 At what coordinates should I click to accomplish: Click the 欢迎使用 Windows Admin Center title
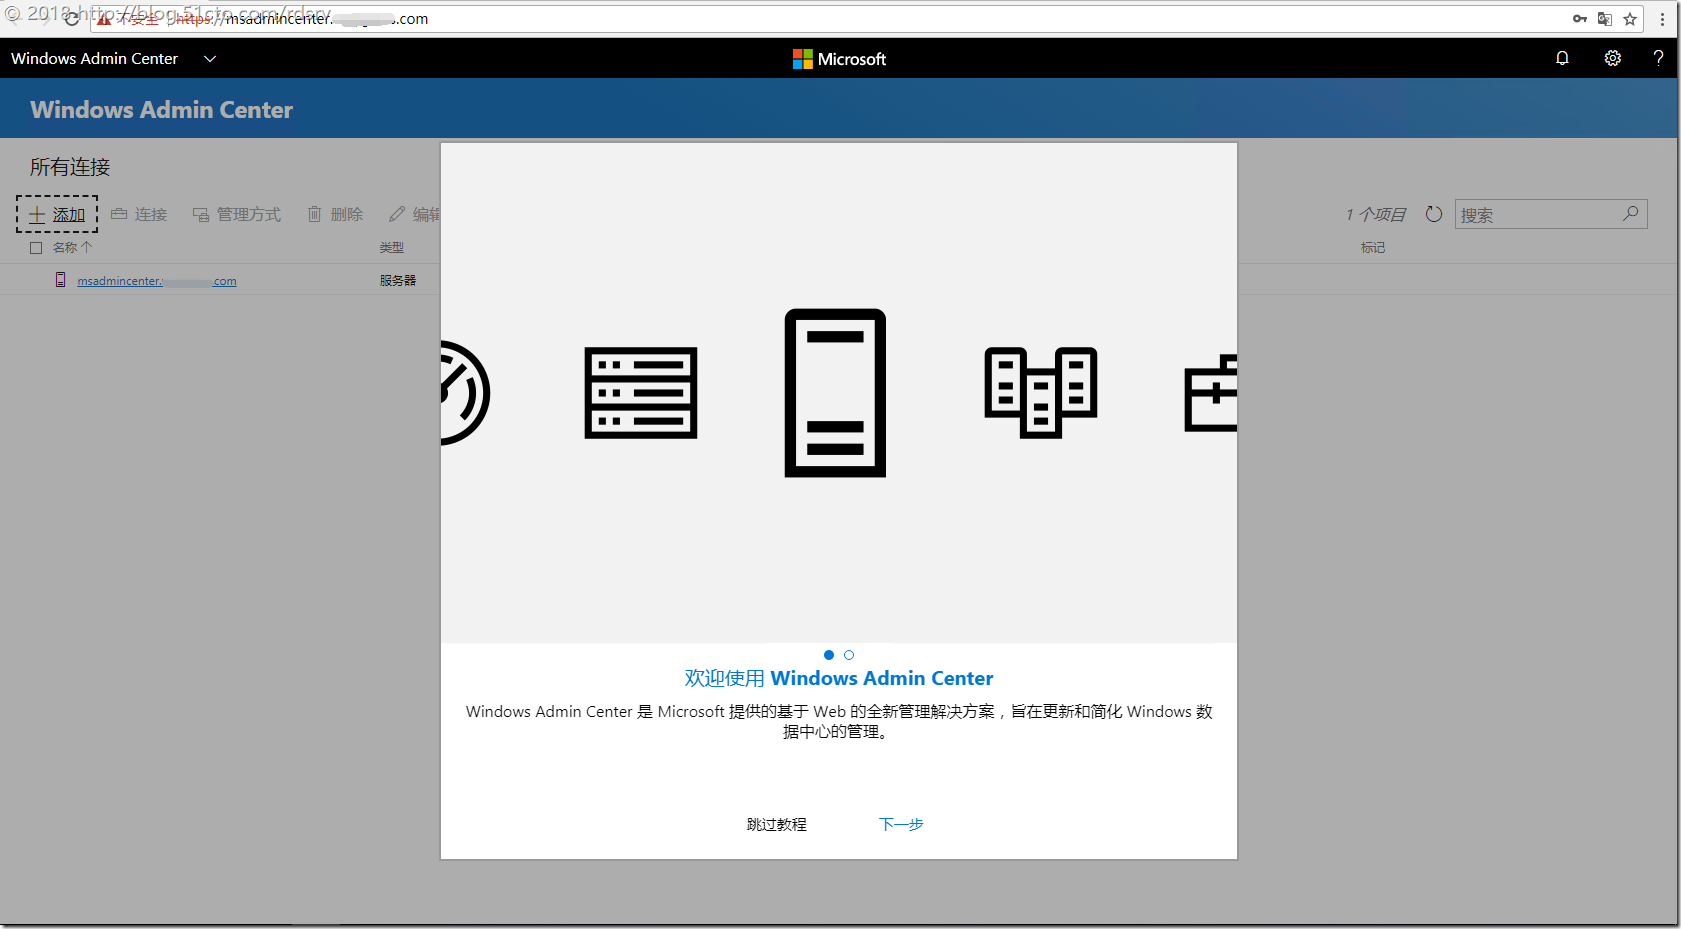coord(839,678)
